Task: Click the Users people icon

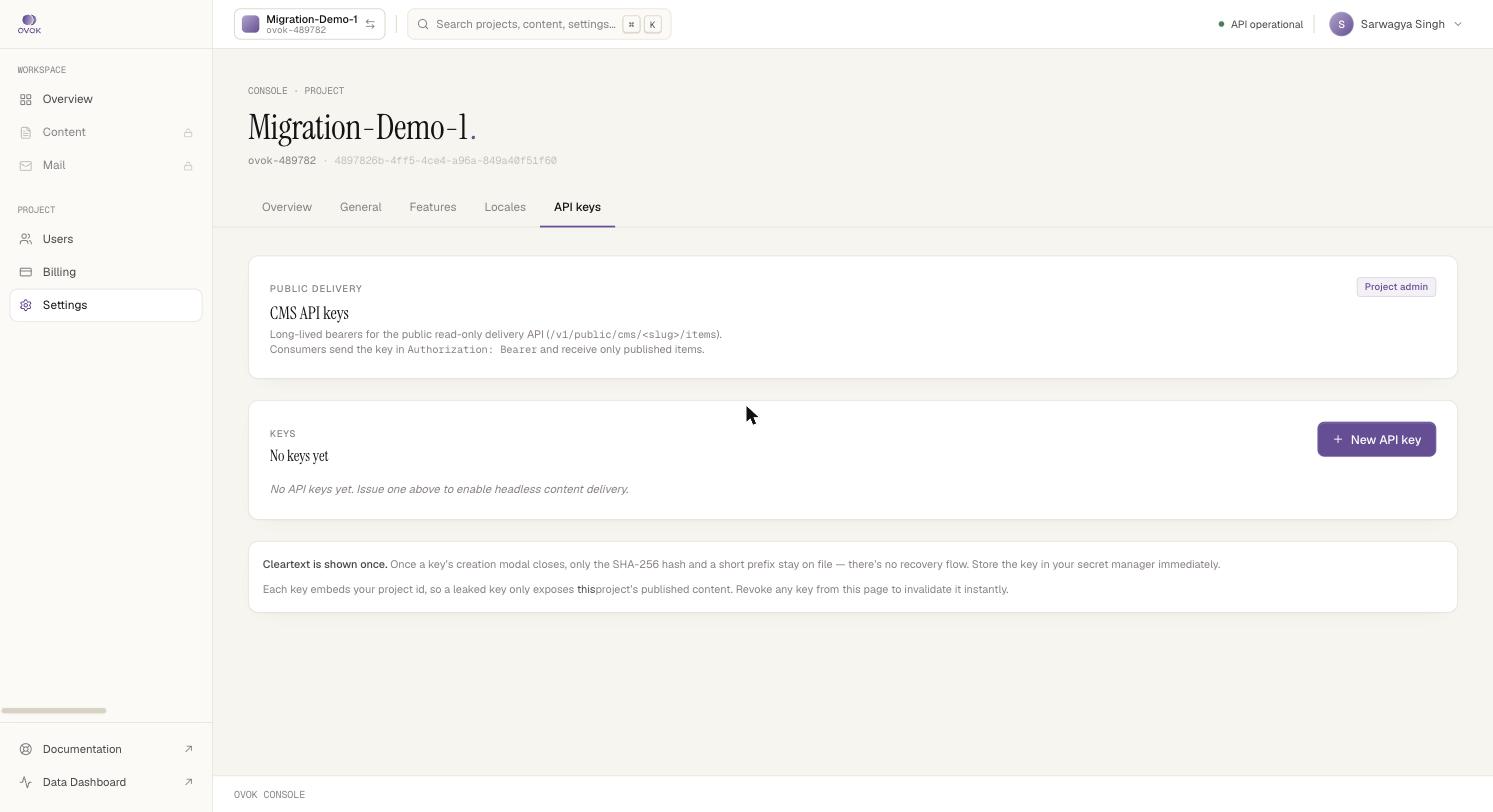Action: 26,239
